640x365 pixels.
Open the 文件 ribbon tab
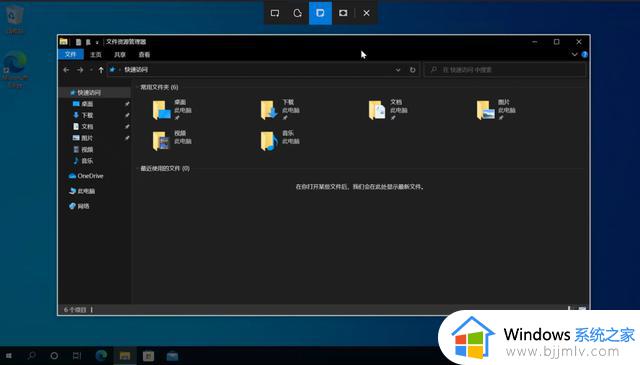[x=71, y=54]
